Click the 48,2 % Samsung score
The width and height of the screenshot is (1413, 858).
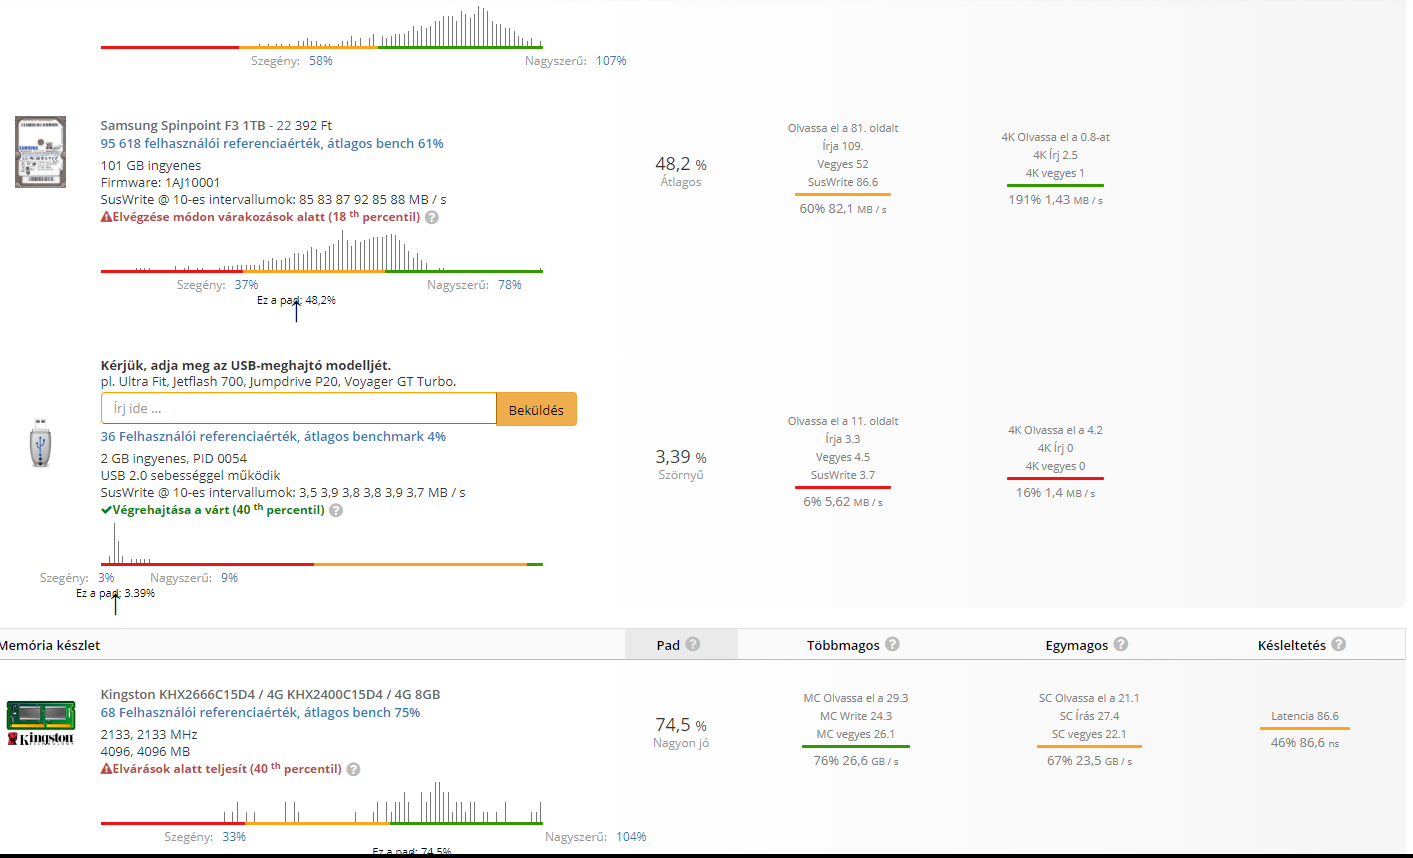click(681, 164)
